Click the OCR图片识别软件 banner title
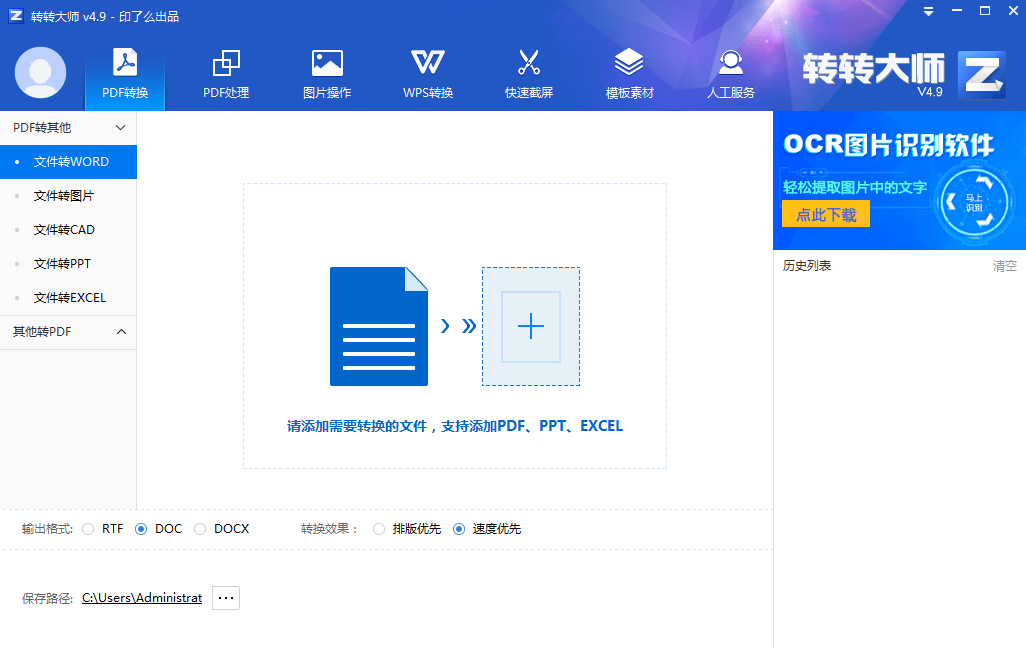 click(889, 145)
